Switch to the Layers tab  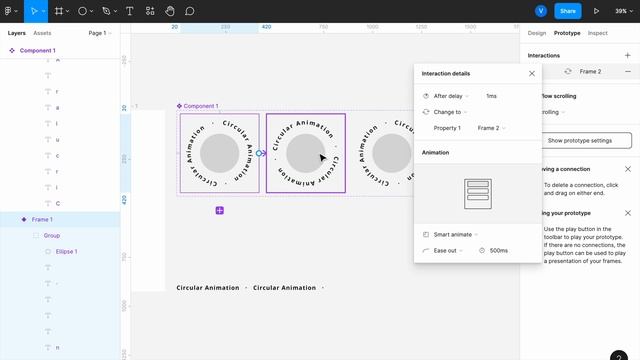(x=17, y=33)
